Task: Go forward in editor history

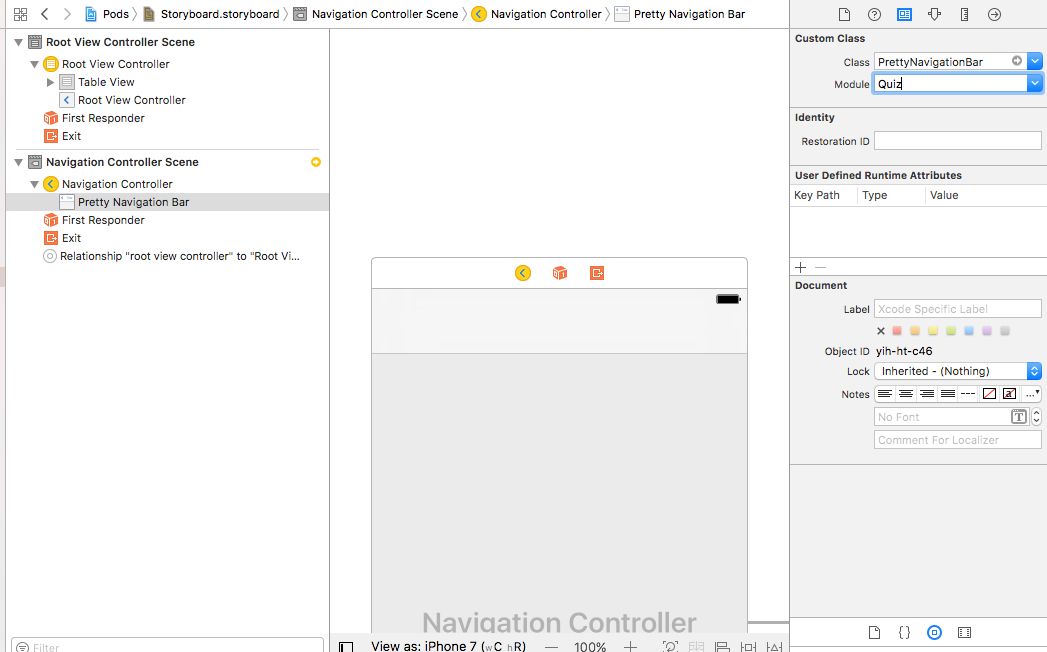Action: click(67, 14)
